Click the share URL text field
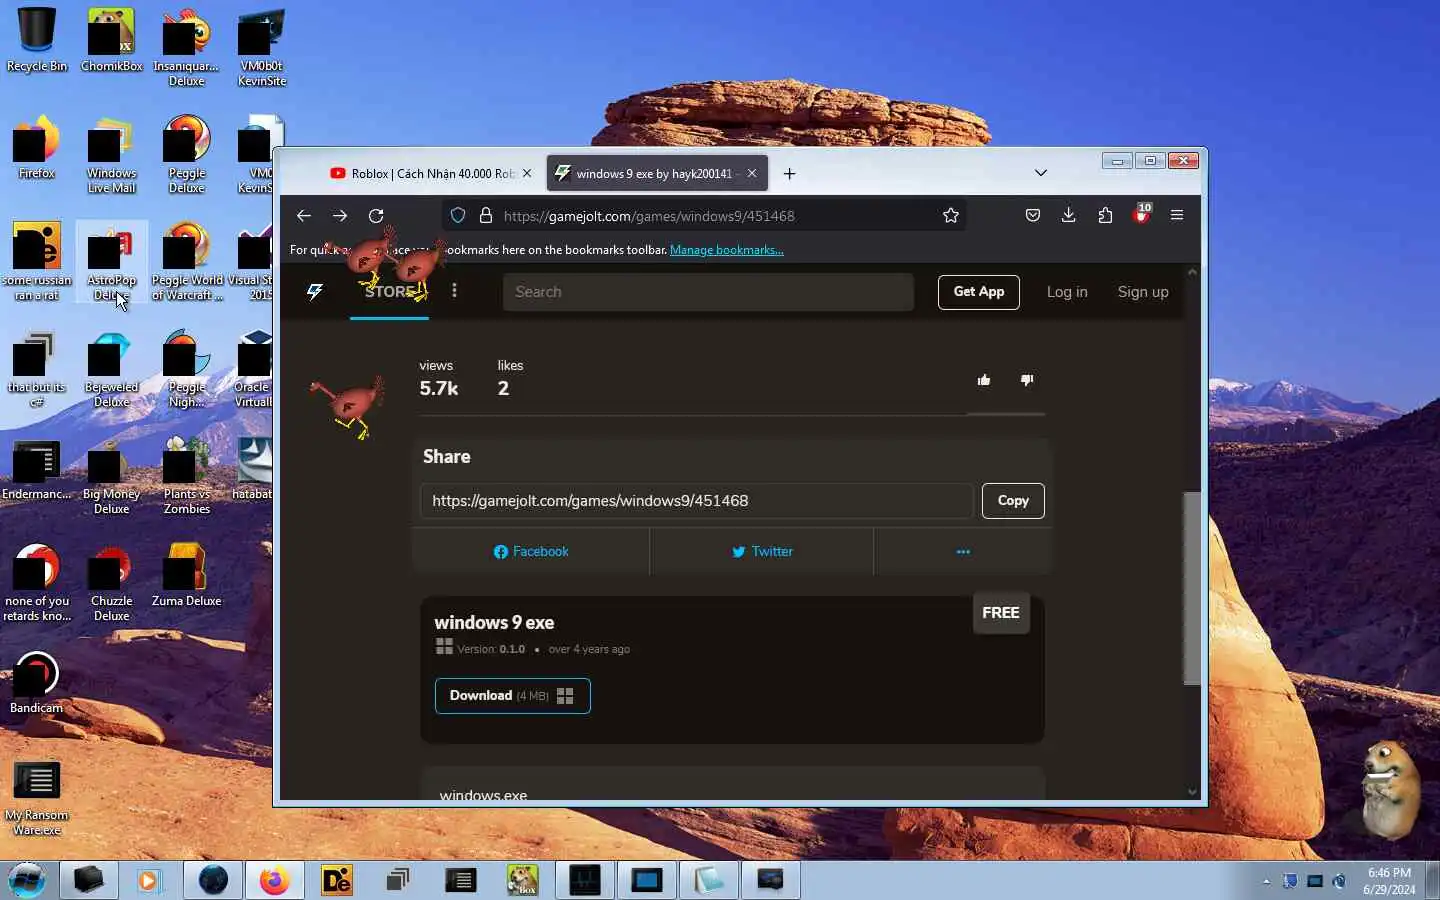Screen dimensions: 1440x900 (x=696, y=501)
